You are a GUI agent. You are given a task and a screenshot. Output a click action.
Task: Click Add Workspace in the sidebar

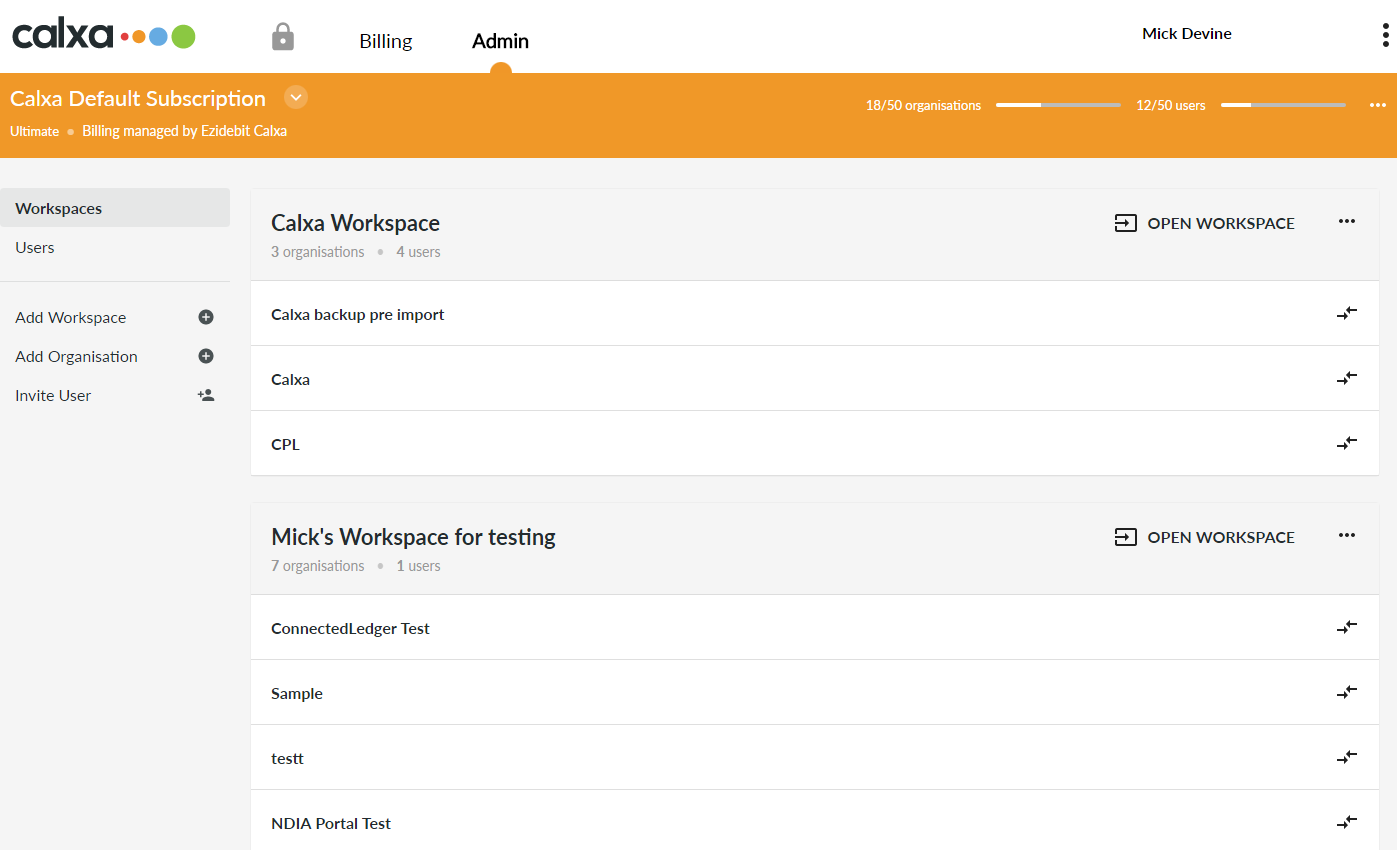[71, 317]
